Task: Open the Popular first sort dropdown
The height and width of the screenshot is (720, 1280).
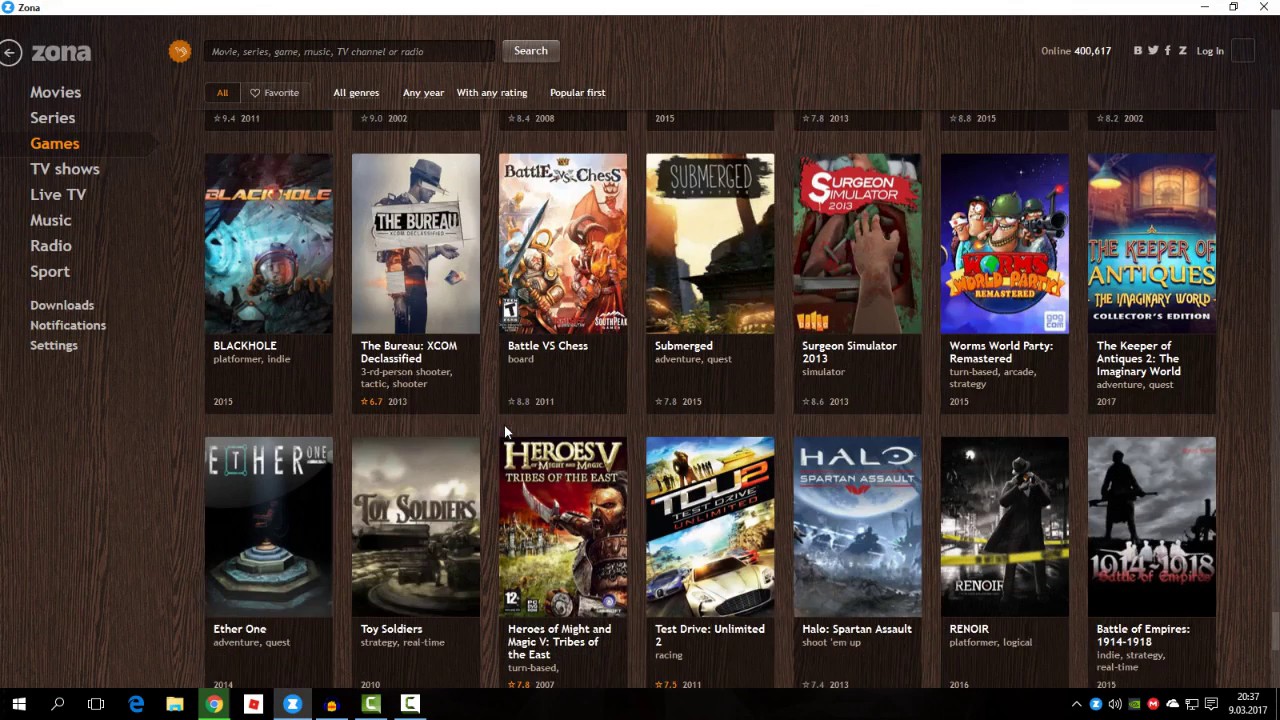Action: (577, 93)
